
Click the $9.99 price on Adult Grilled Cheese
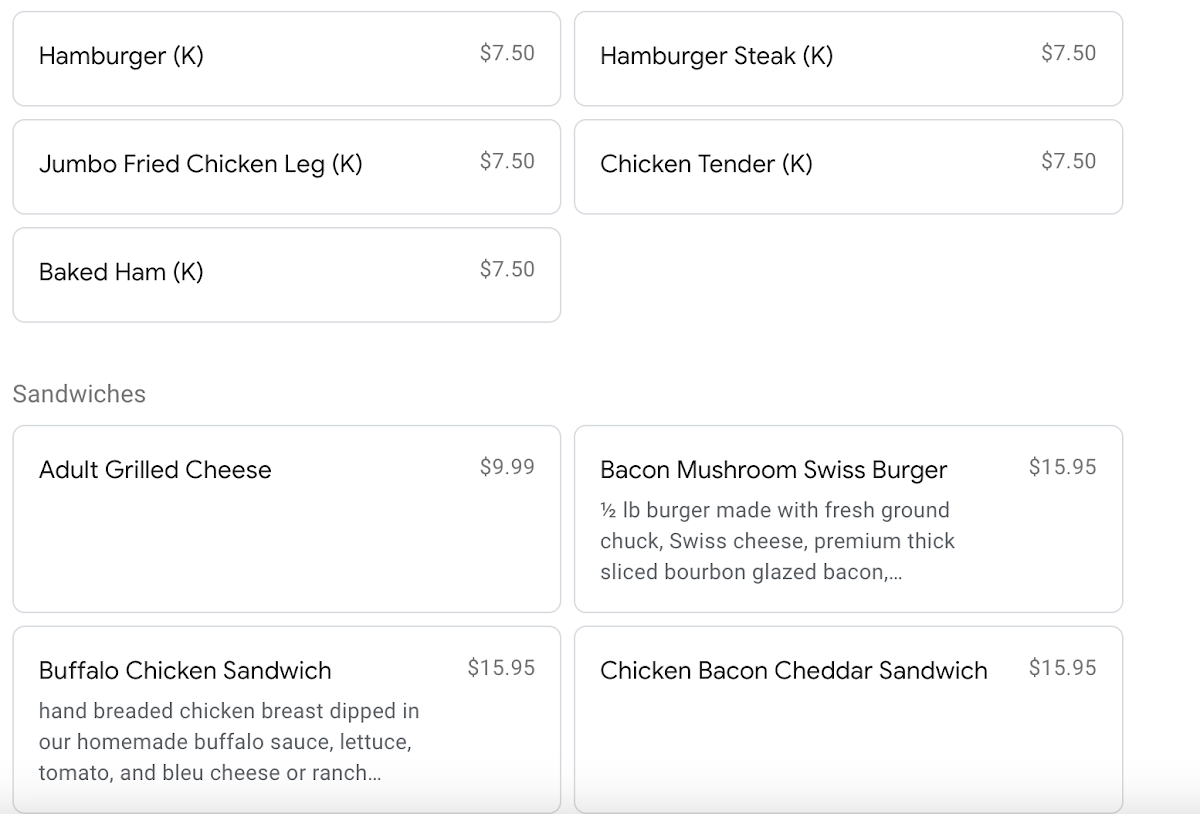[507, 467]
